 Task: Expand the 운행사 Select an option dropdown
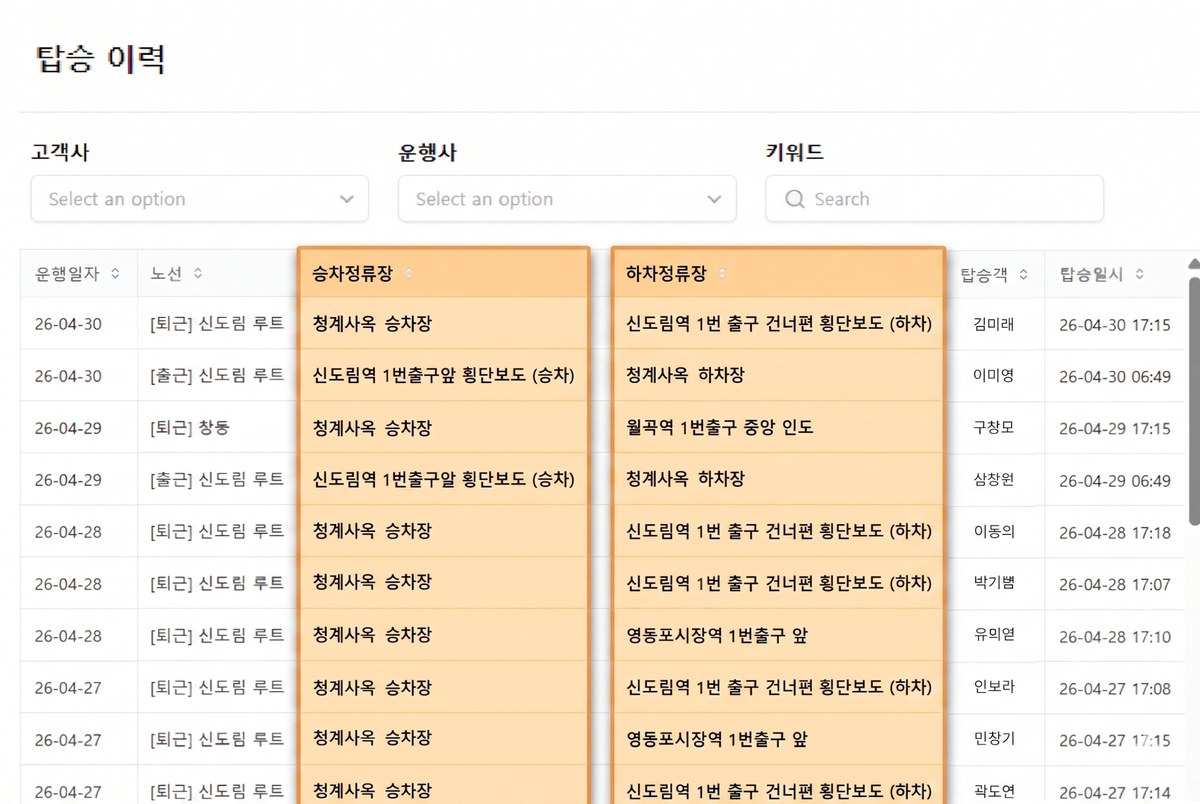pyautogui.click(x=567, y=199)
